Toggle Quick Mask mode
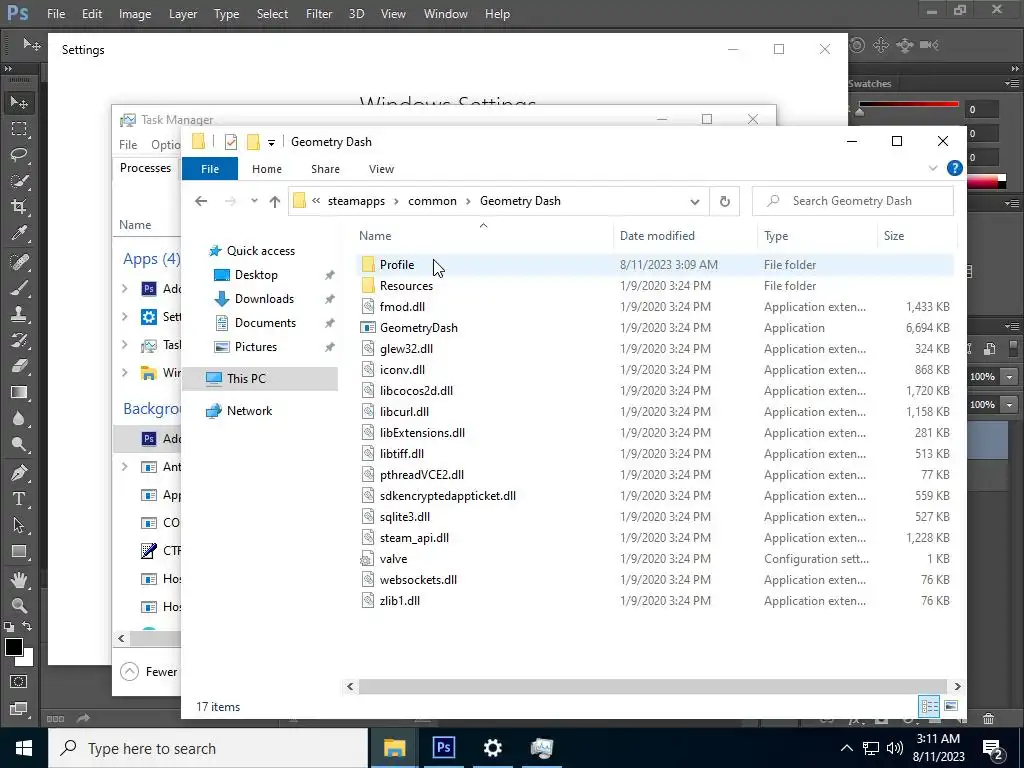Screen dimensions: 1024x768 (x=19, y=682)
